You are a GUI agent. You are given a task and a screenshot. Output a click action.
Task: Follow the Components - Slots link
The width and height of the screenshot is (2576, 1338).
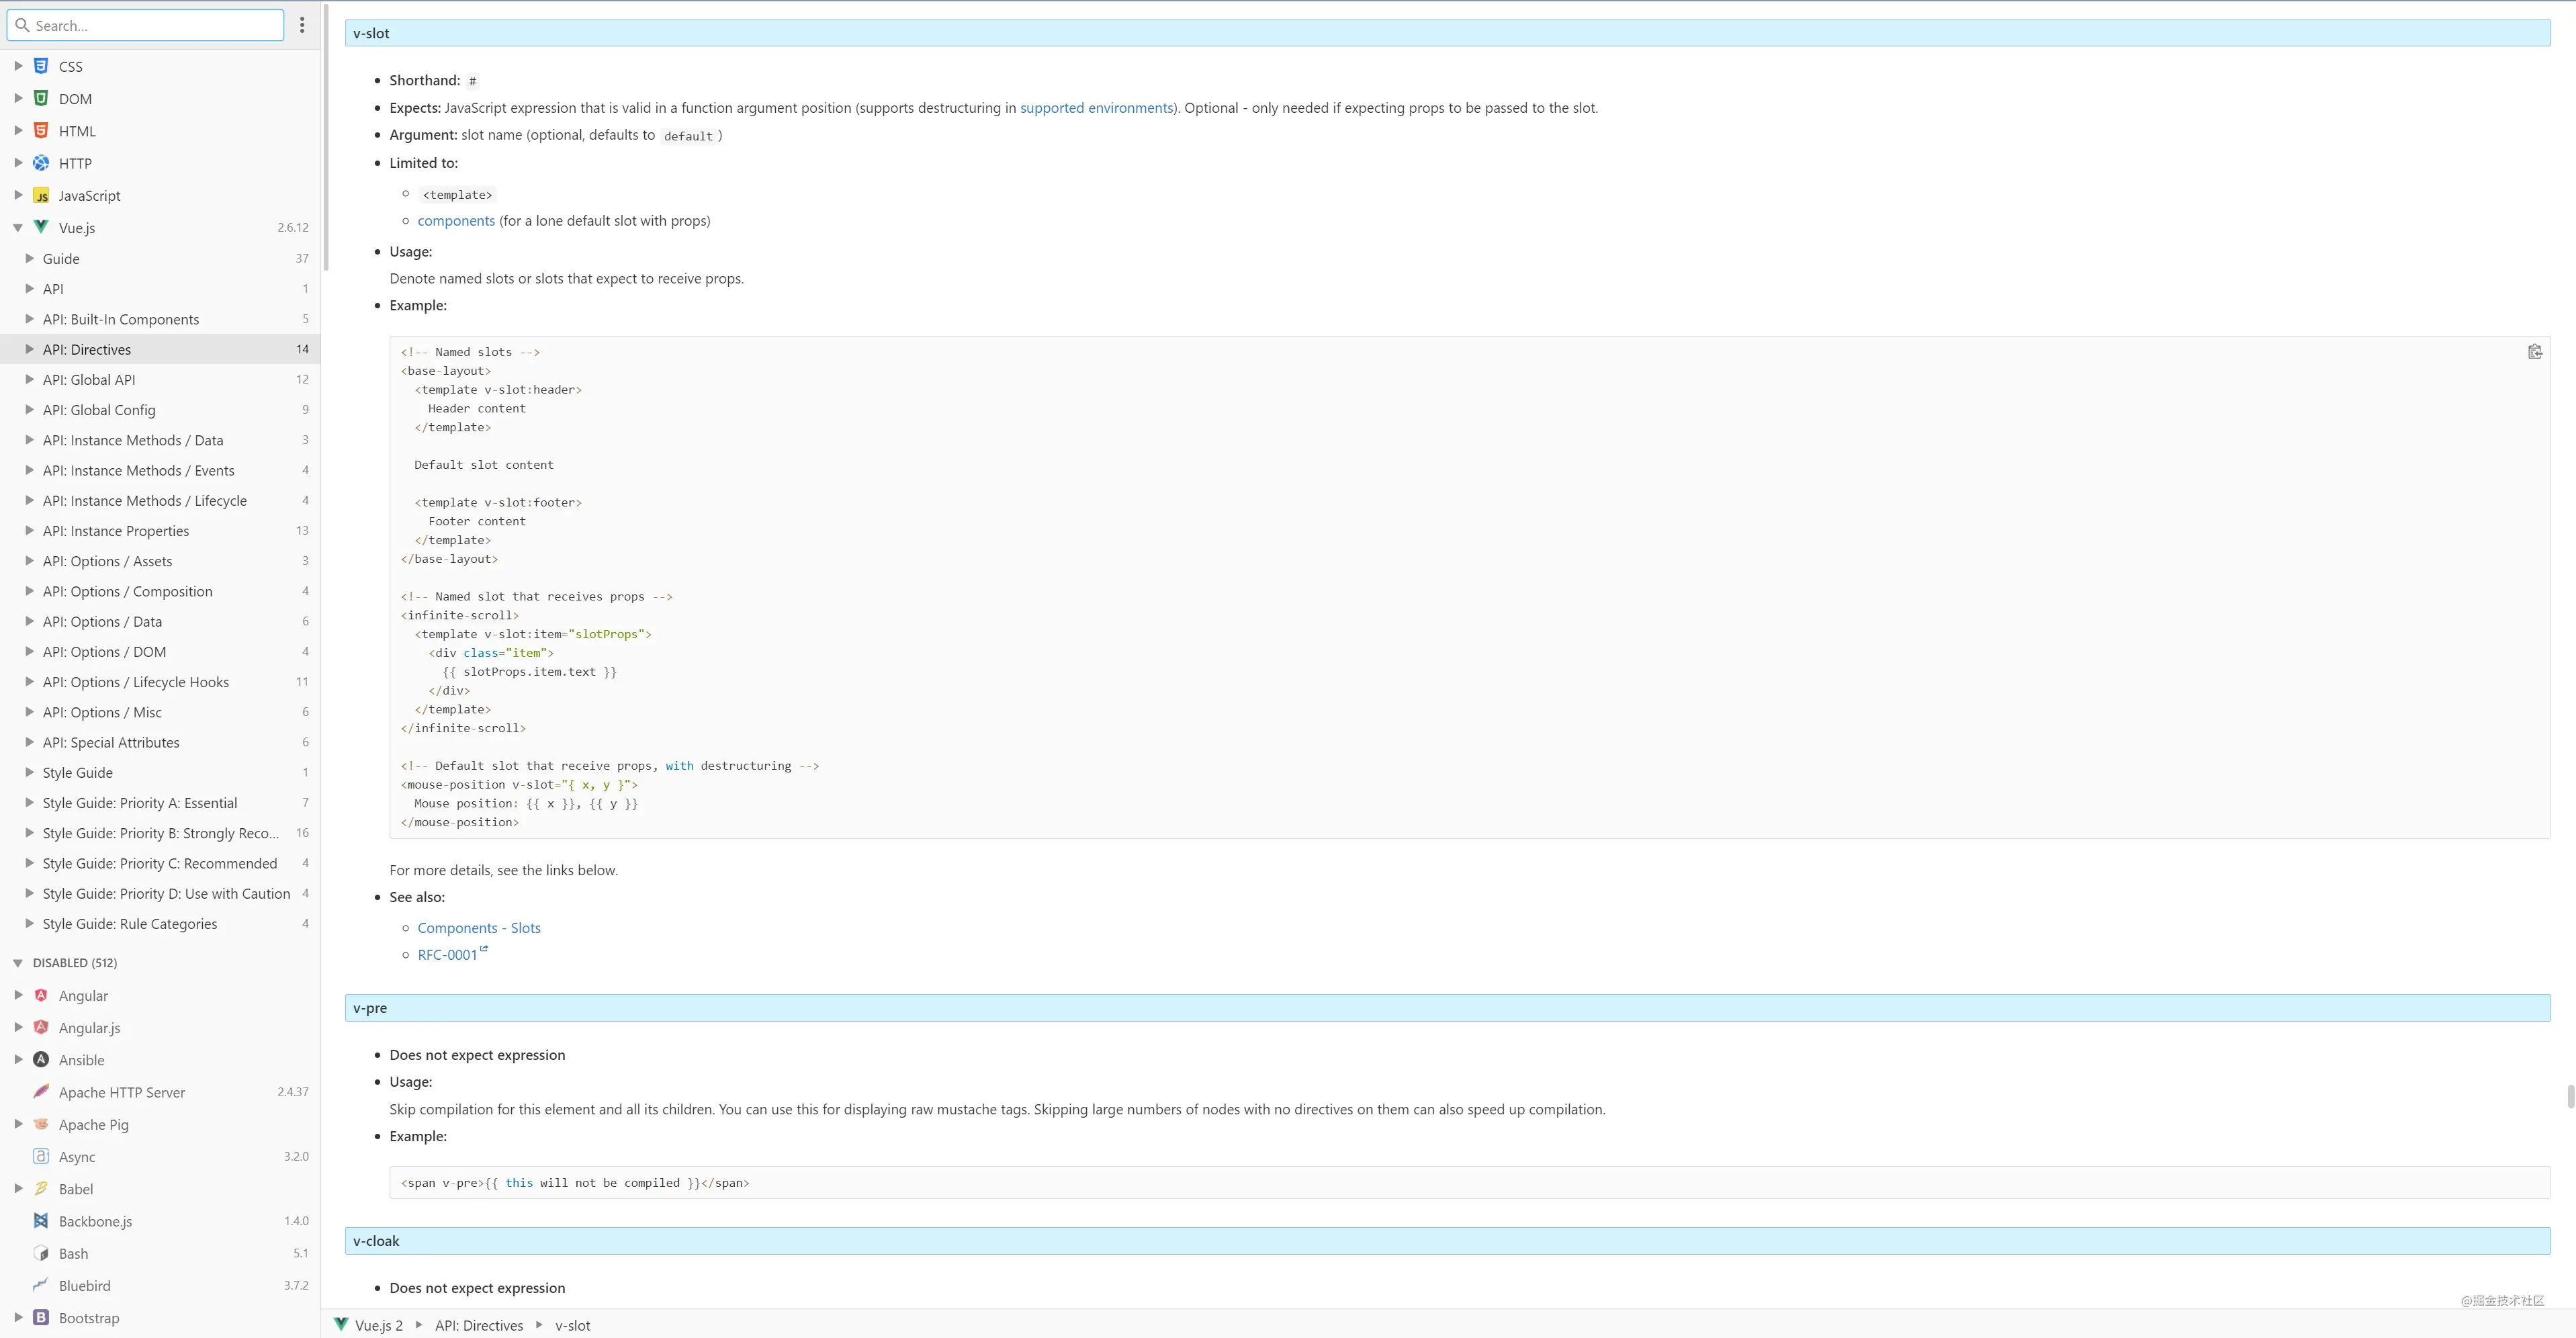(x=479, y=928)
